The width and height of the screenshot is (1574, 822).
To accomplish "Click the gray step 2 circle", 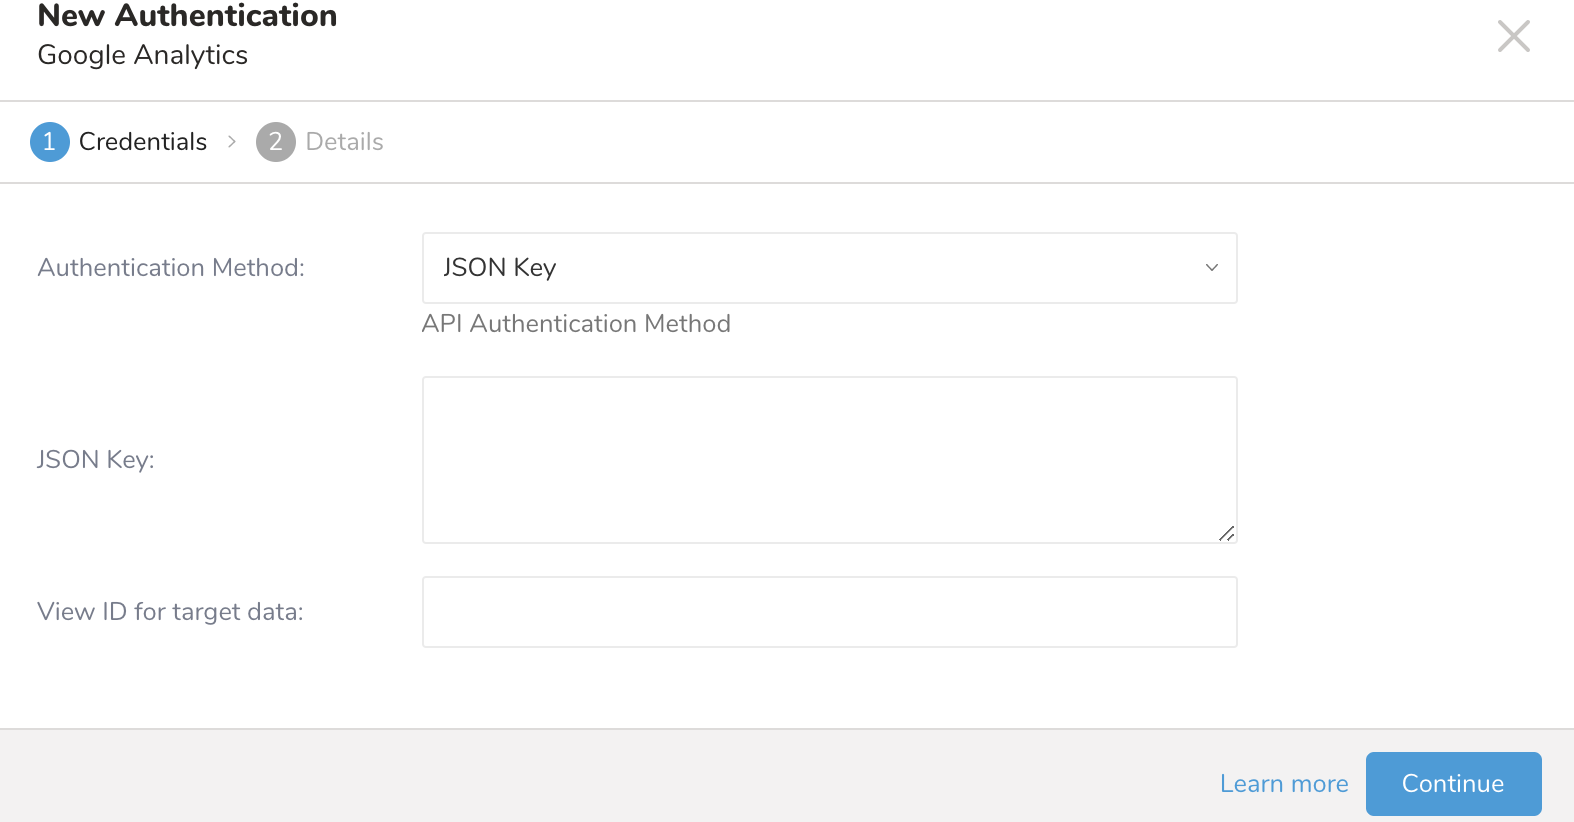I will click(x=275, y=142).
